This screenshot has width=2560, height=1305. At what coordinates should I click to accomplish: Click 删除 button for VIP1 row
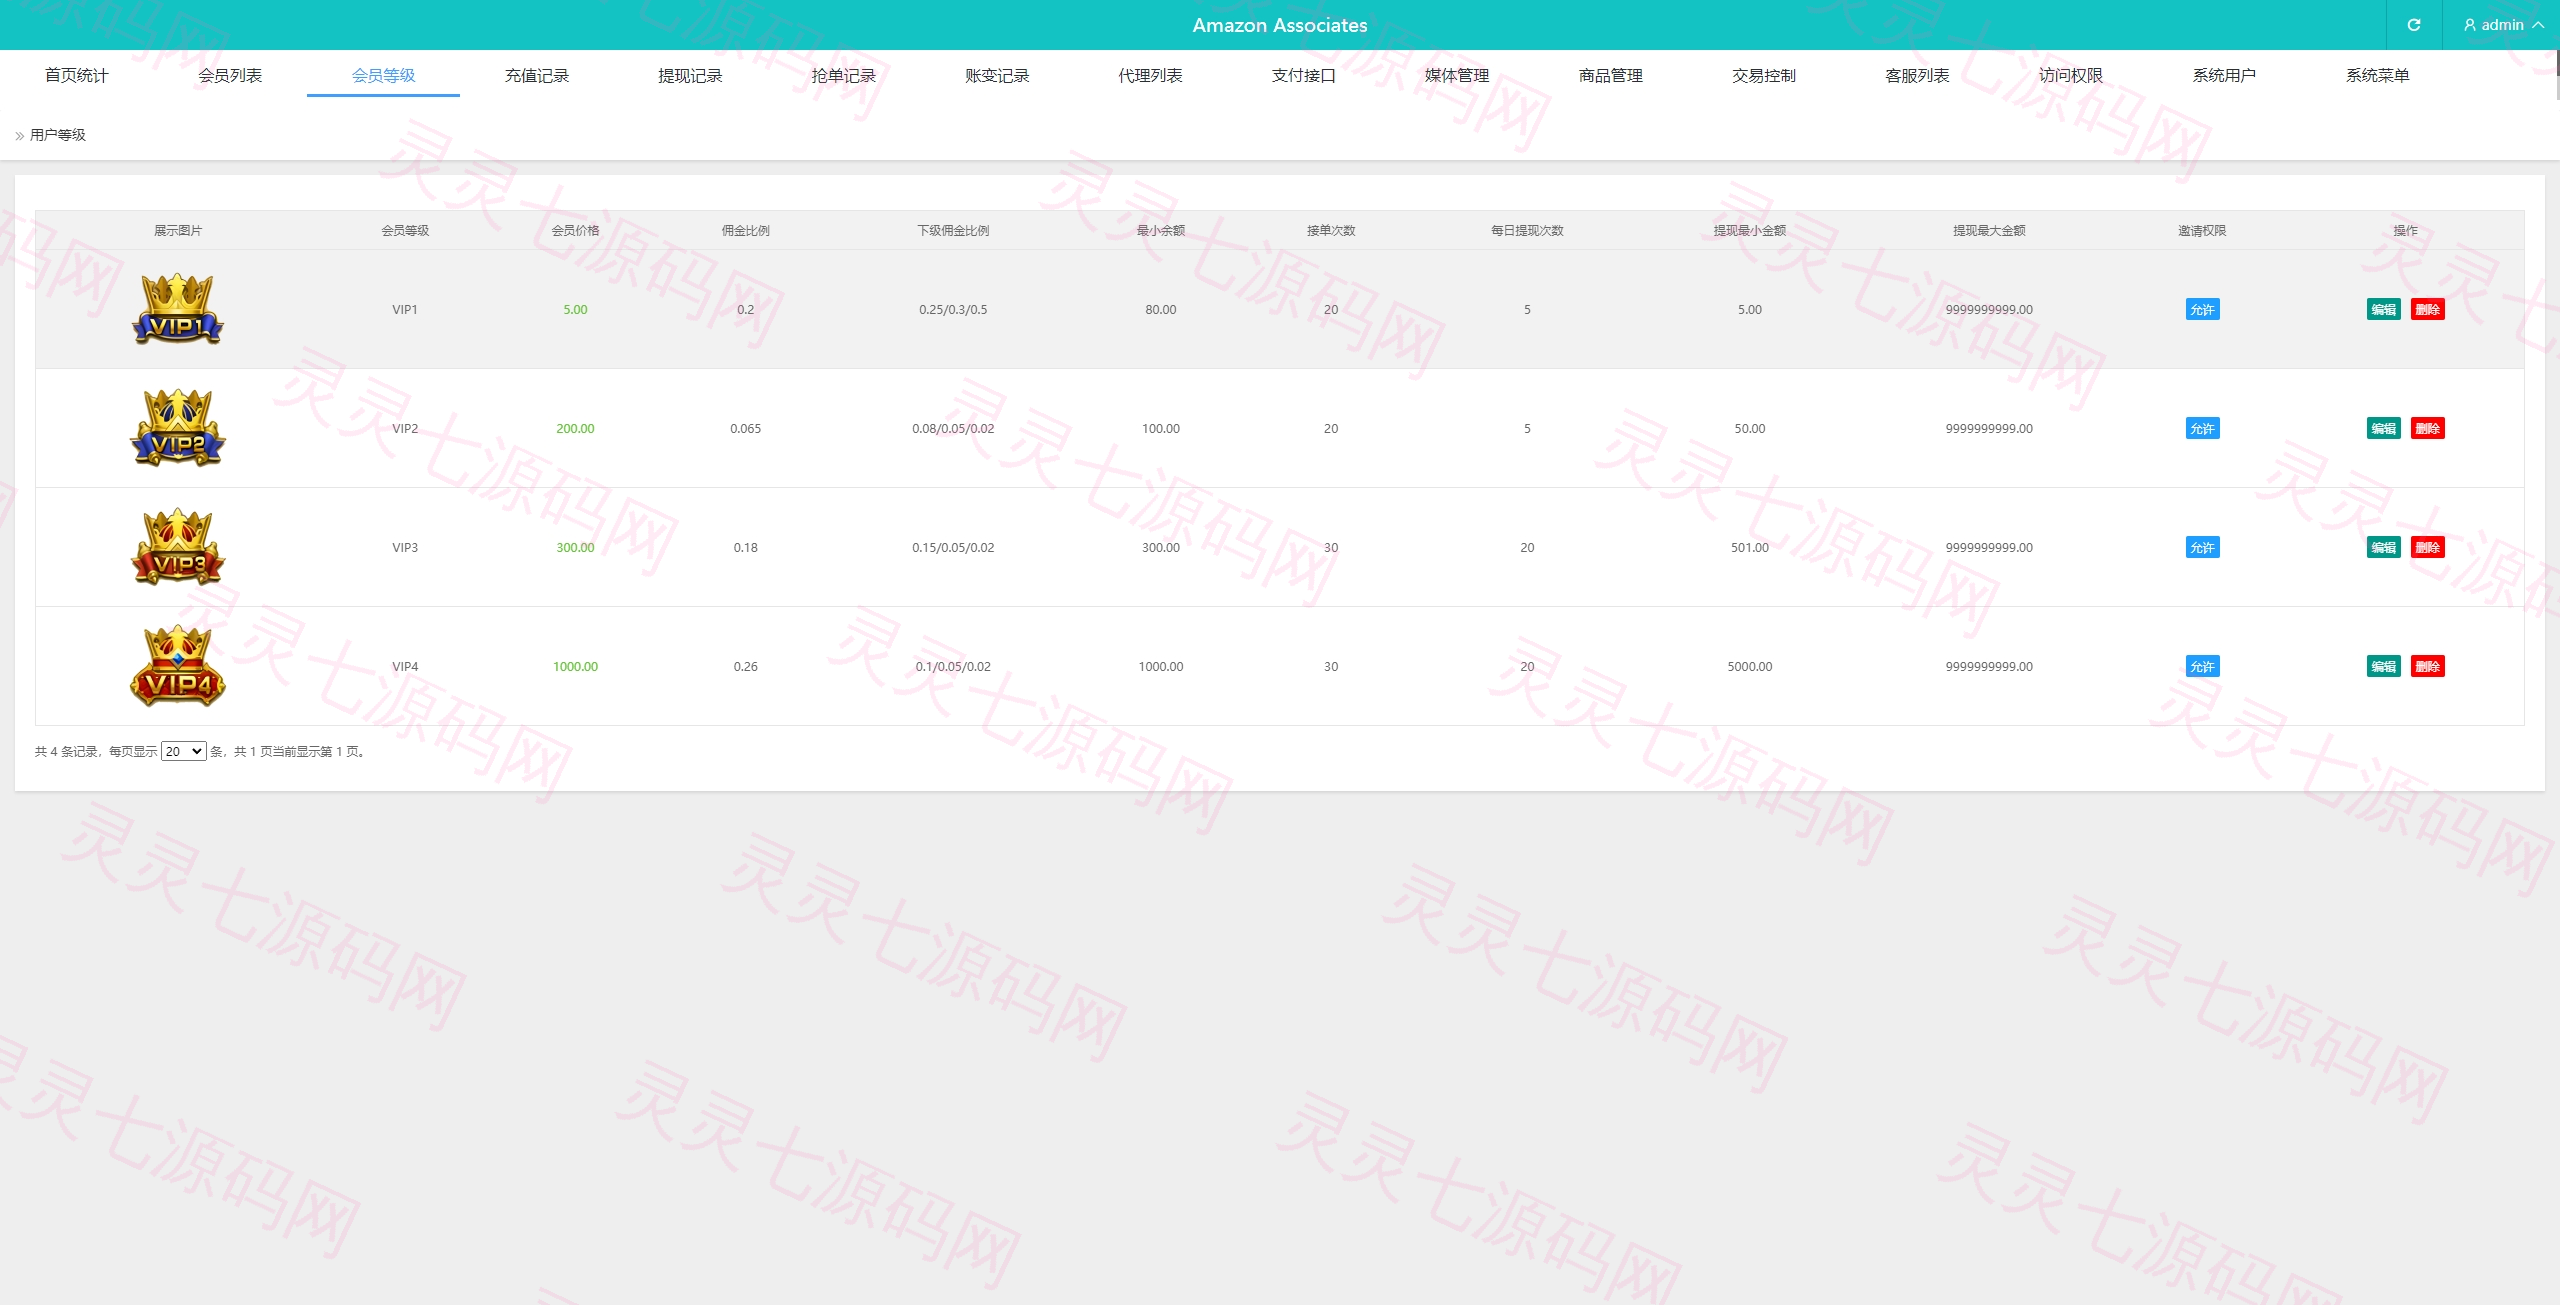pos(2428,309)
